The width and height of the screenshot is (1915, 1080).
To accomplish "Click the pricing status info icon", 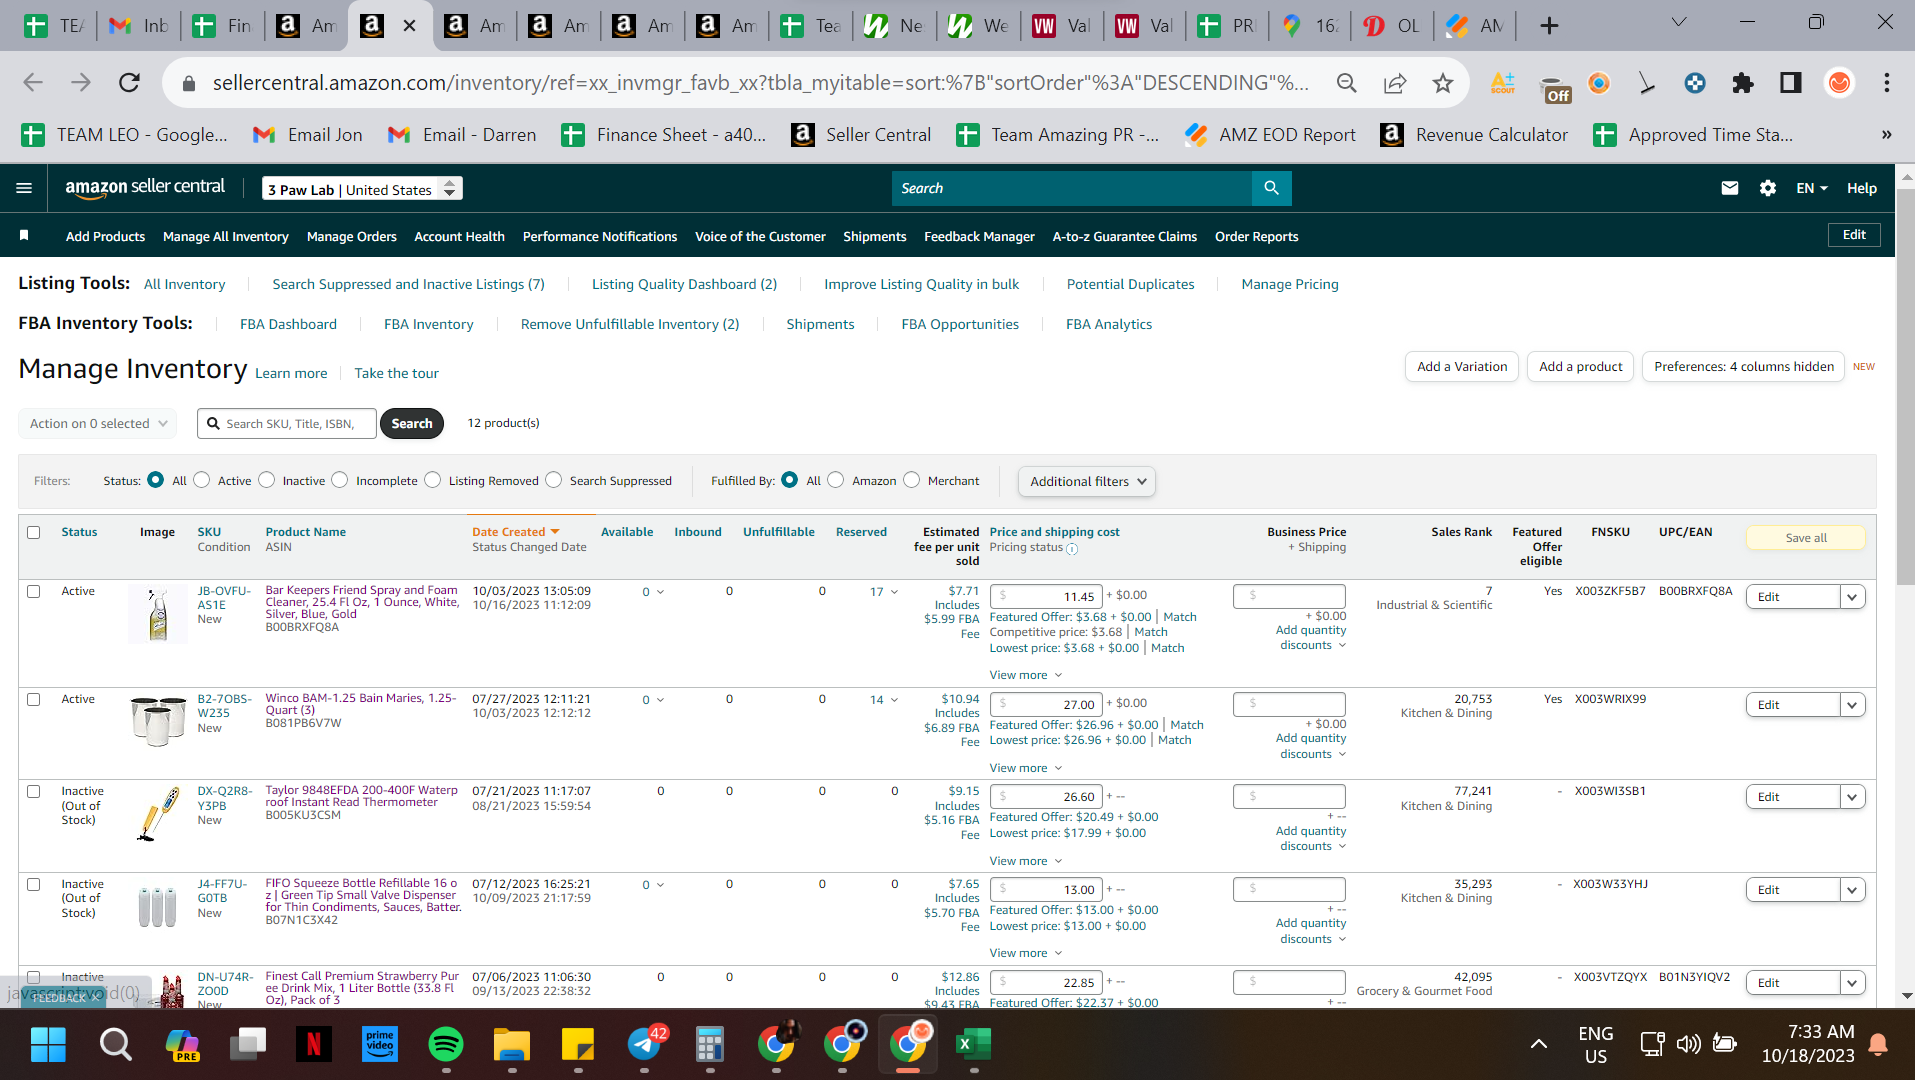I will click(1072, 549).
